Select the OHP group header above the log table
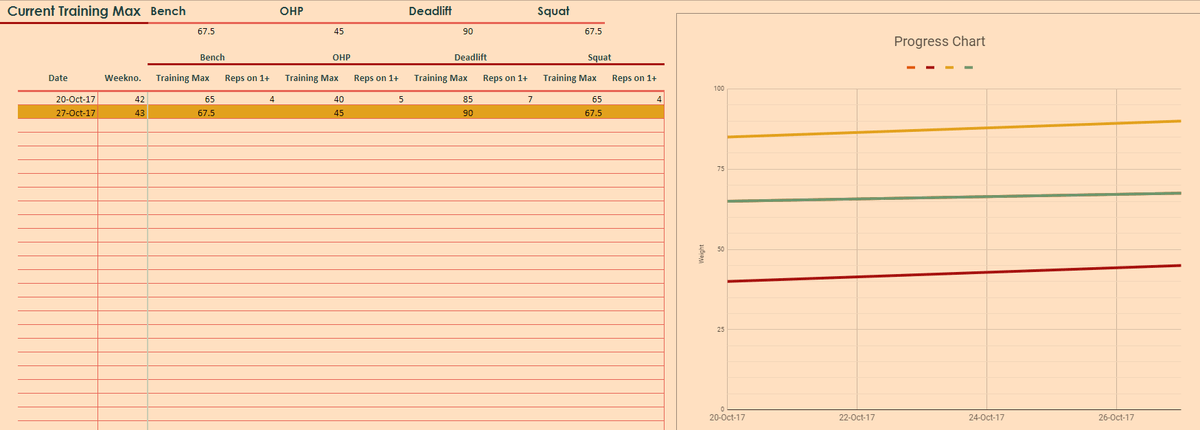The image size is (1200, 430). [340, 57]
